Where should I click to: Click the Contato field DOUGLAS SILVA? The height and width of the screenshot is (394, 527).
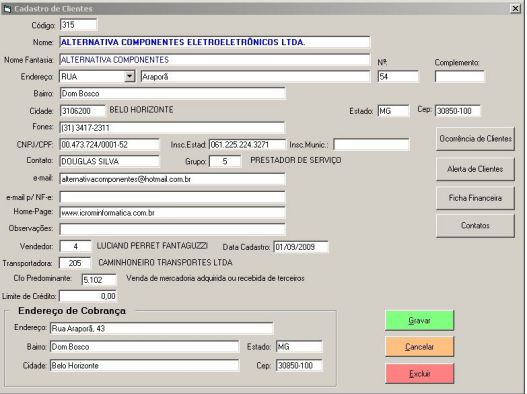point(109,161)
